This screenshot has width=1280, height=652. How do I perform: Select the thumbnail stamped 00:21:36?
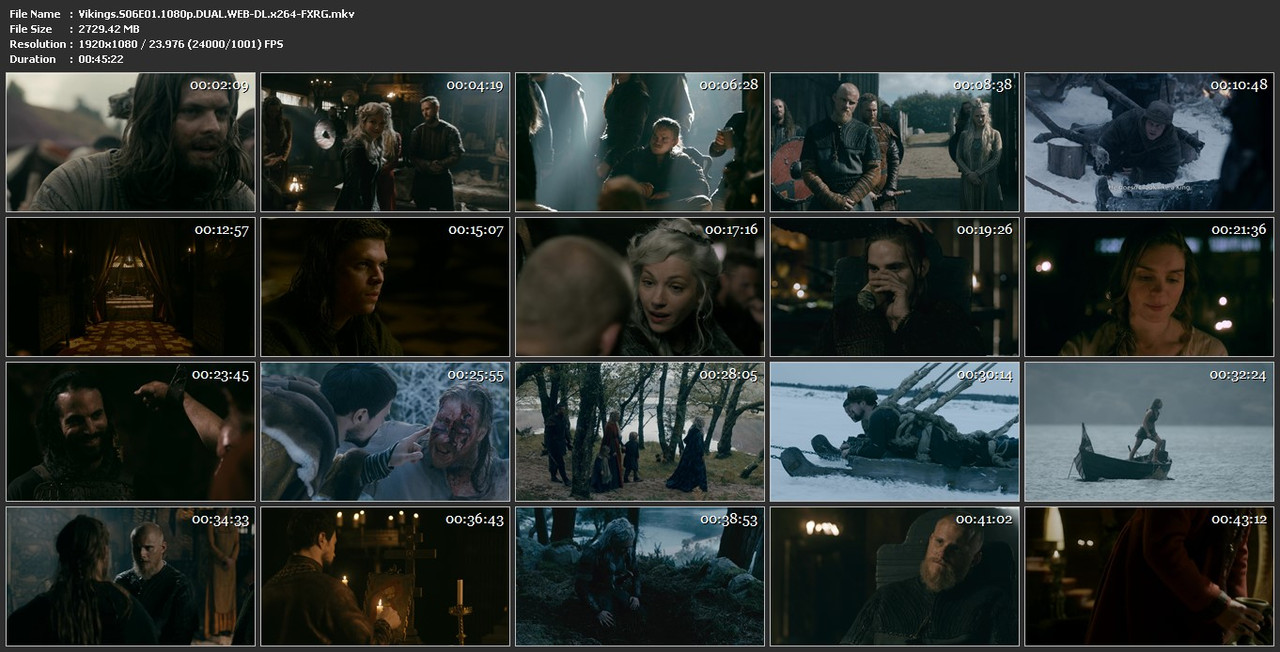tap(1149, 287)
